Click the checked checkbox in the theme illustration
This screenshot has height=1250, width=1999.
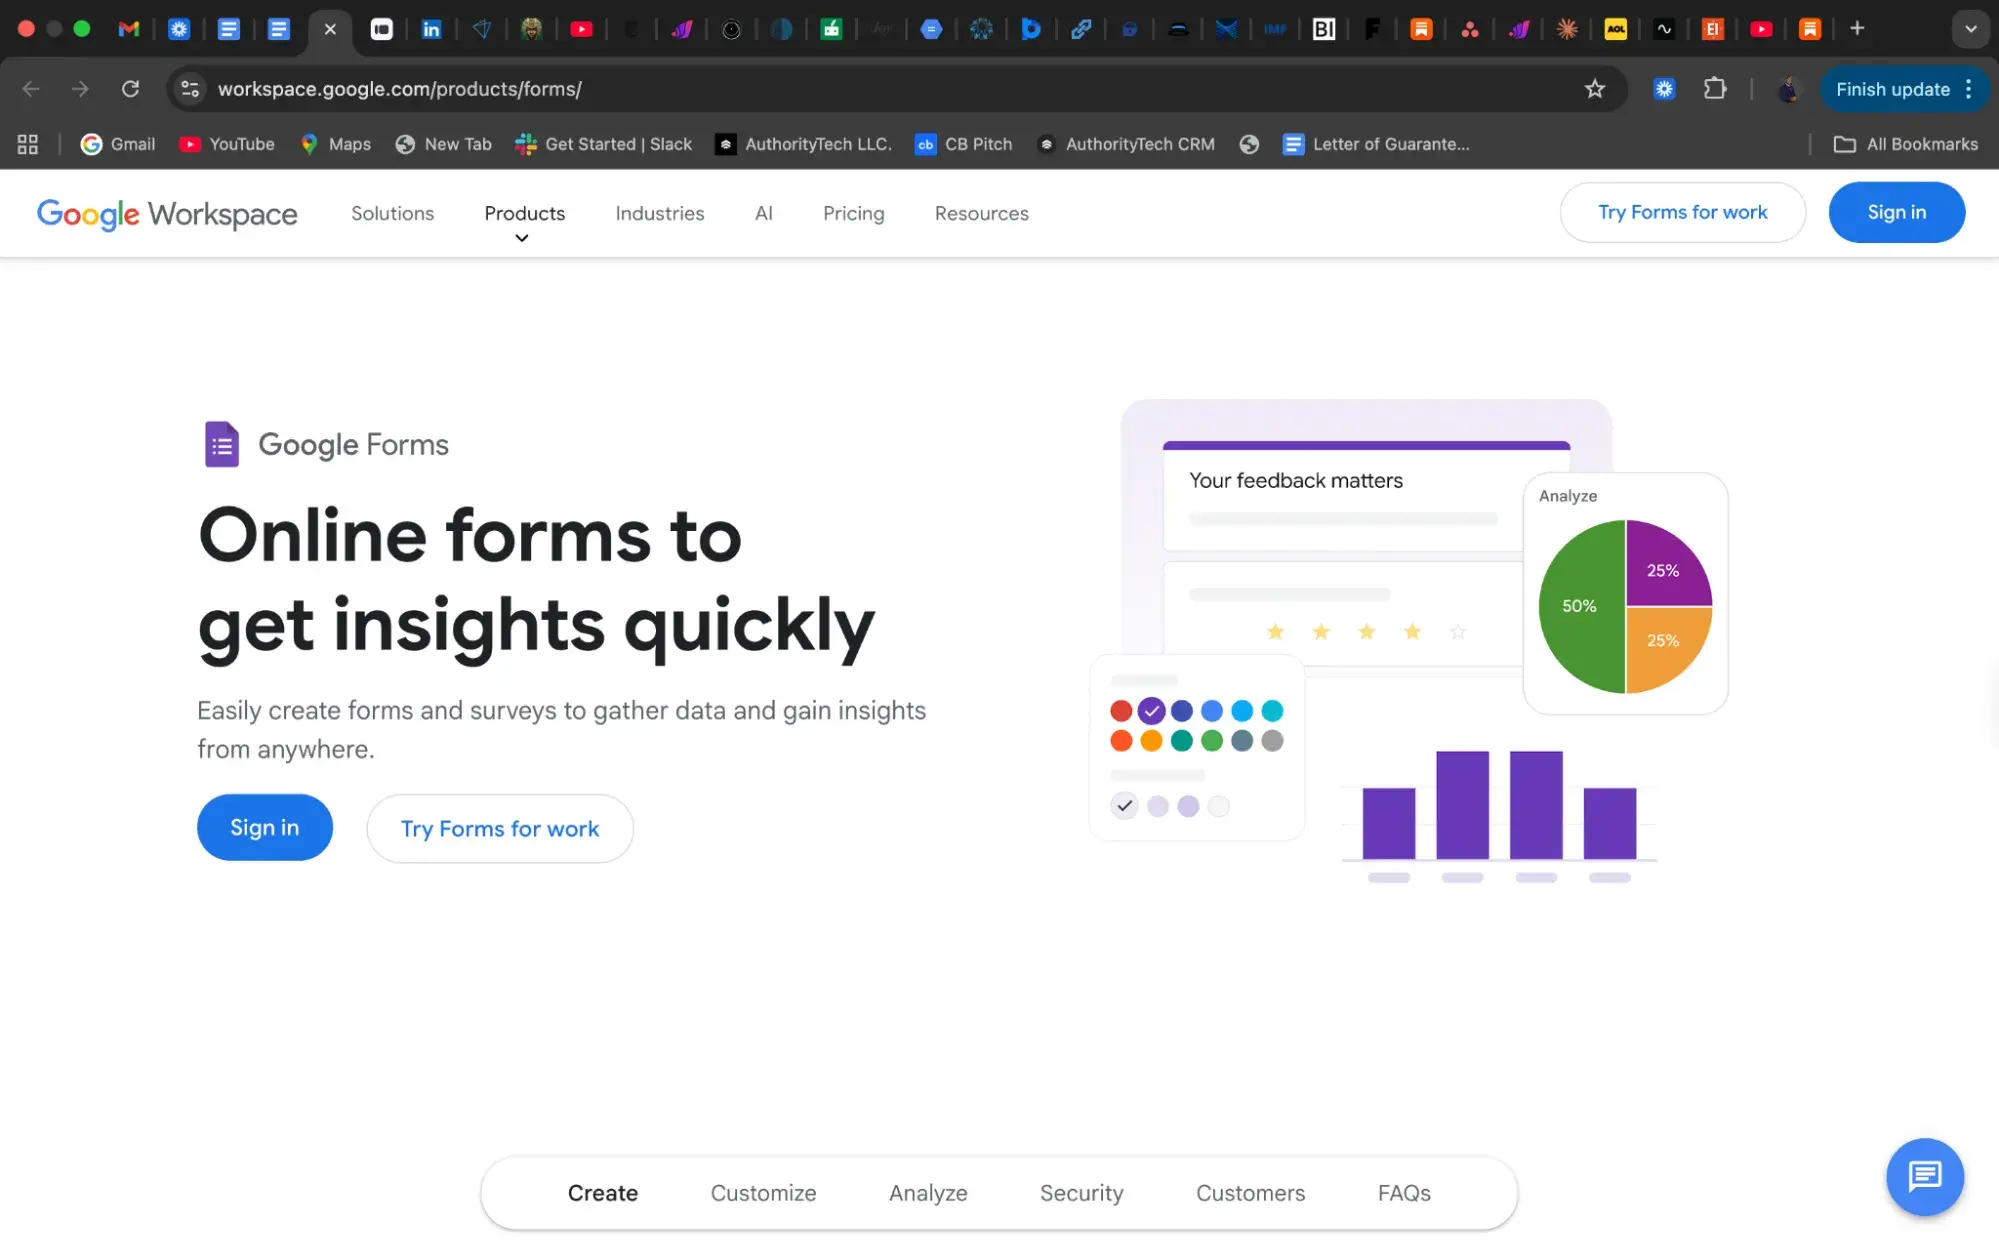coord(1123,805)
